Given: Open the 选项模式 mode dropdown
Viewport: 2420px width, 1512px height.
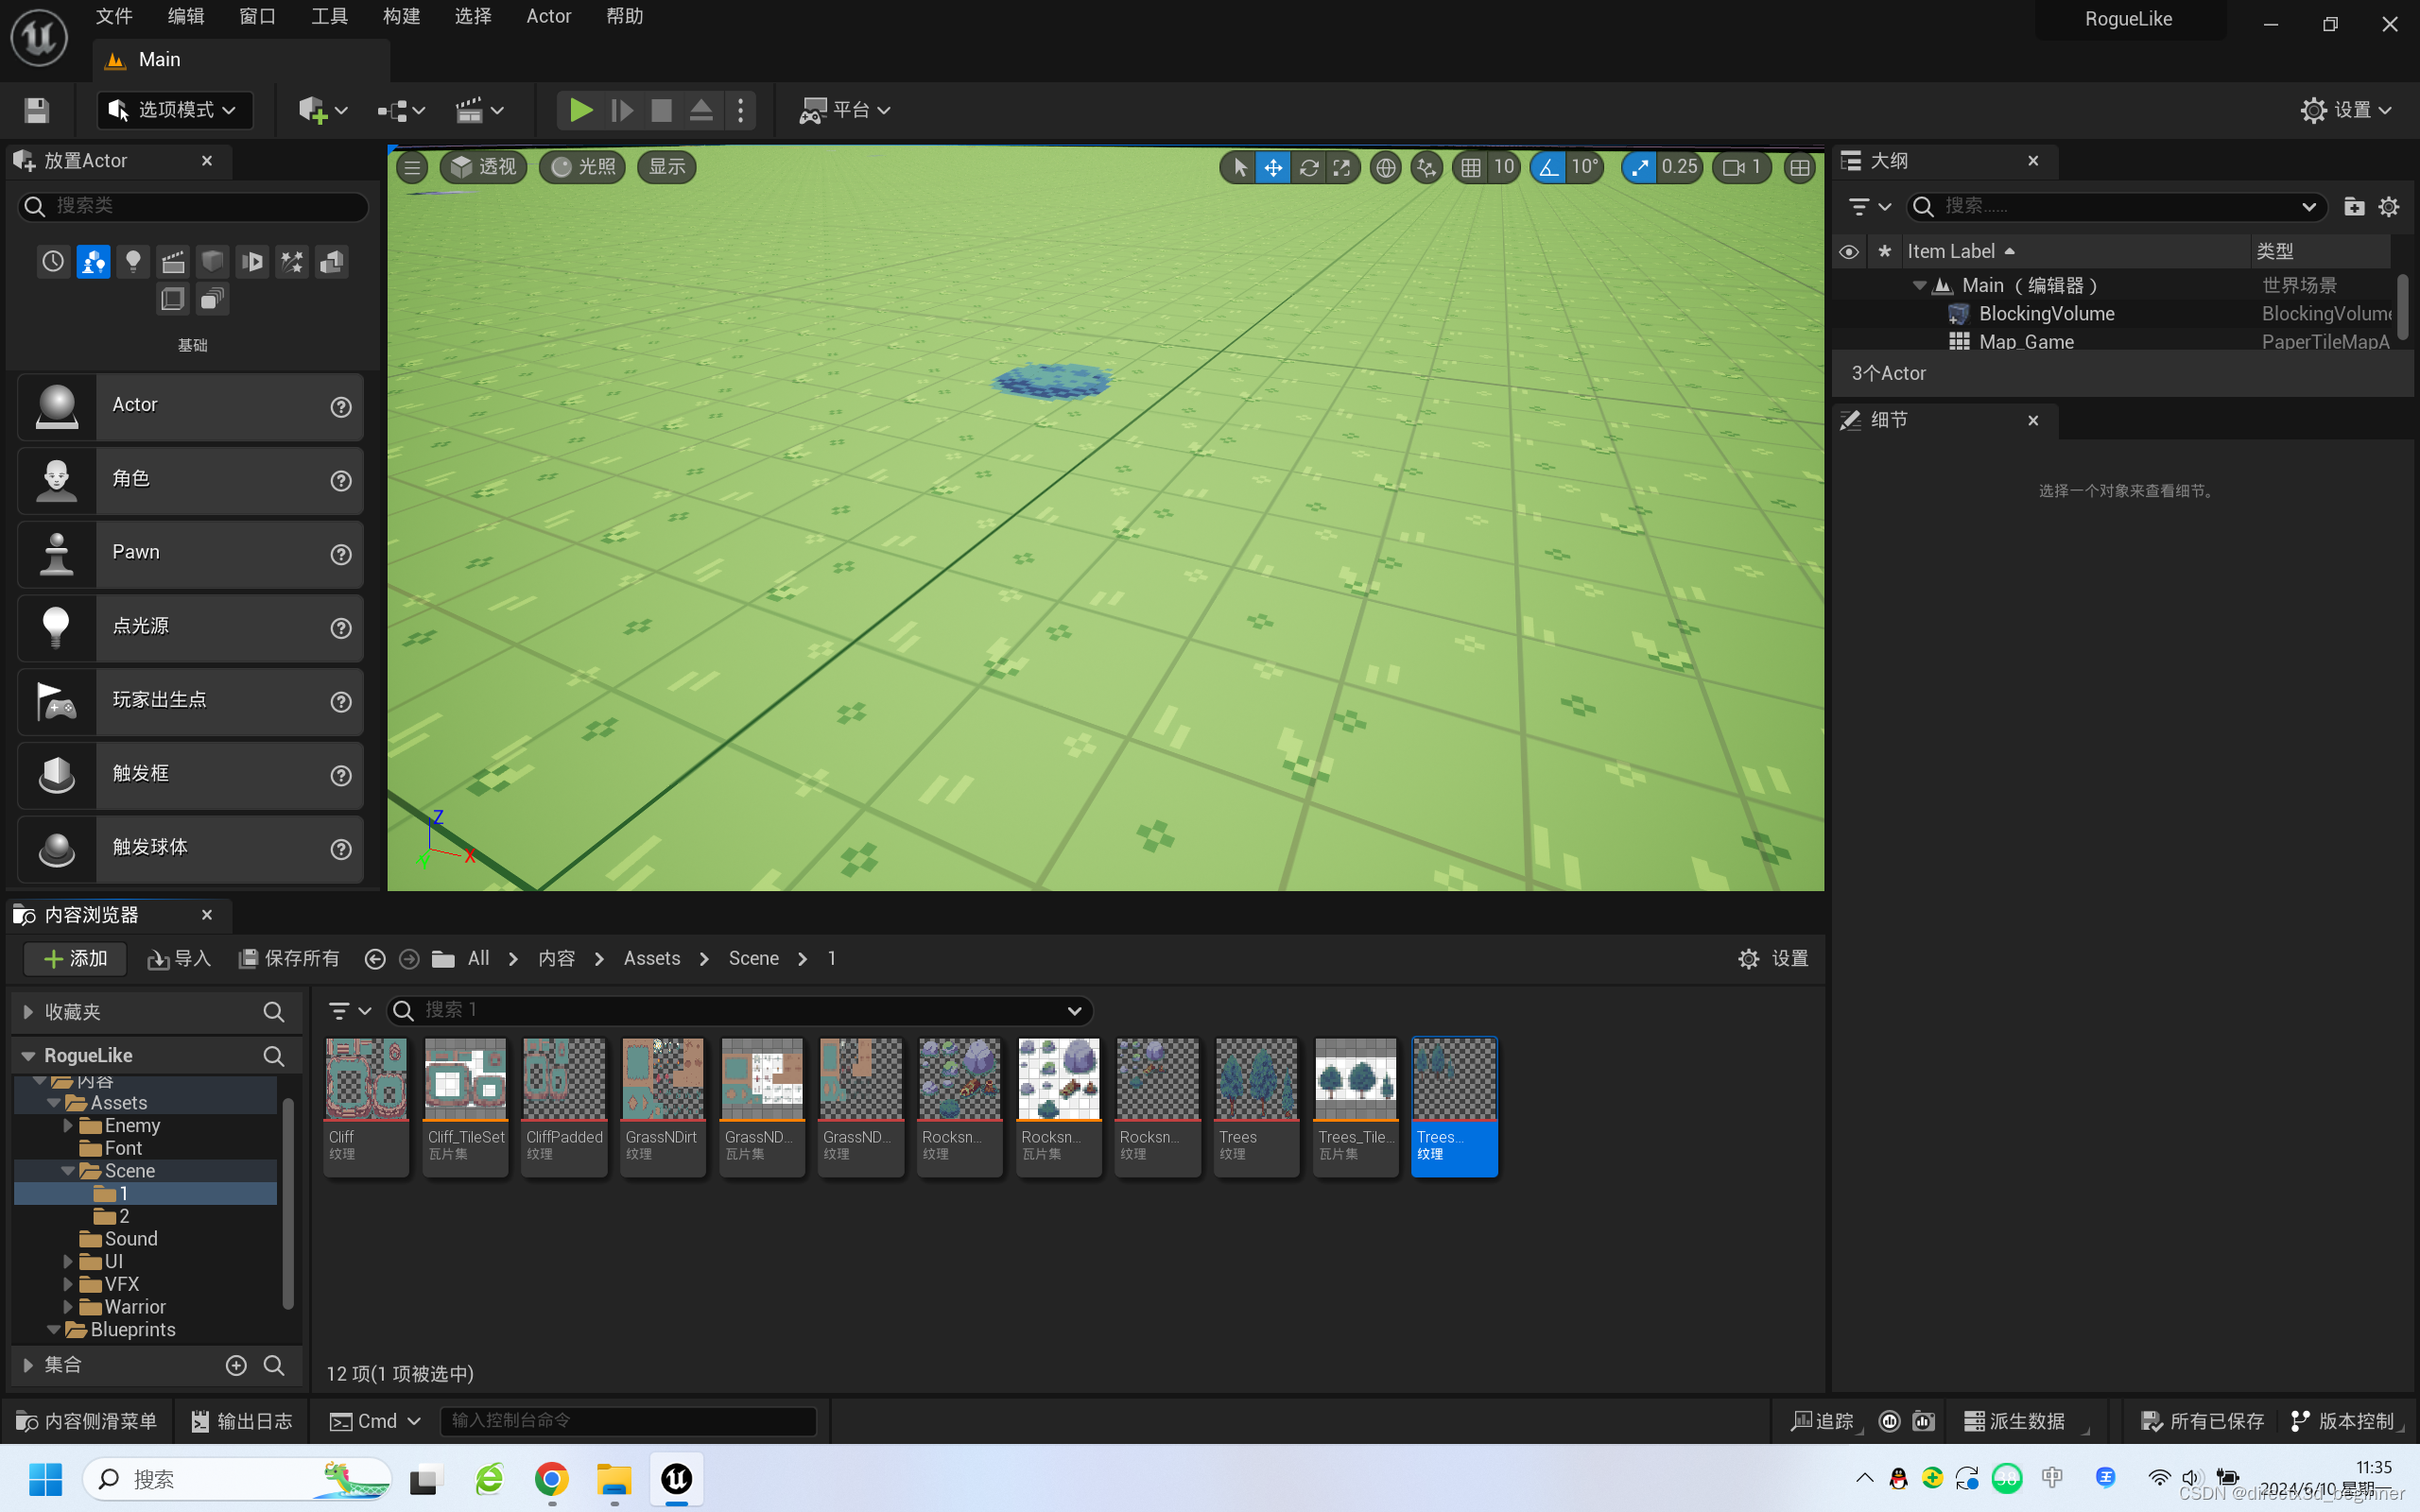Looking at the screenshot, I should click(x=174, y=110).
